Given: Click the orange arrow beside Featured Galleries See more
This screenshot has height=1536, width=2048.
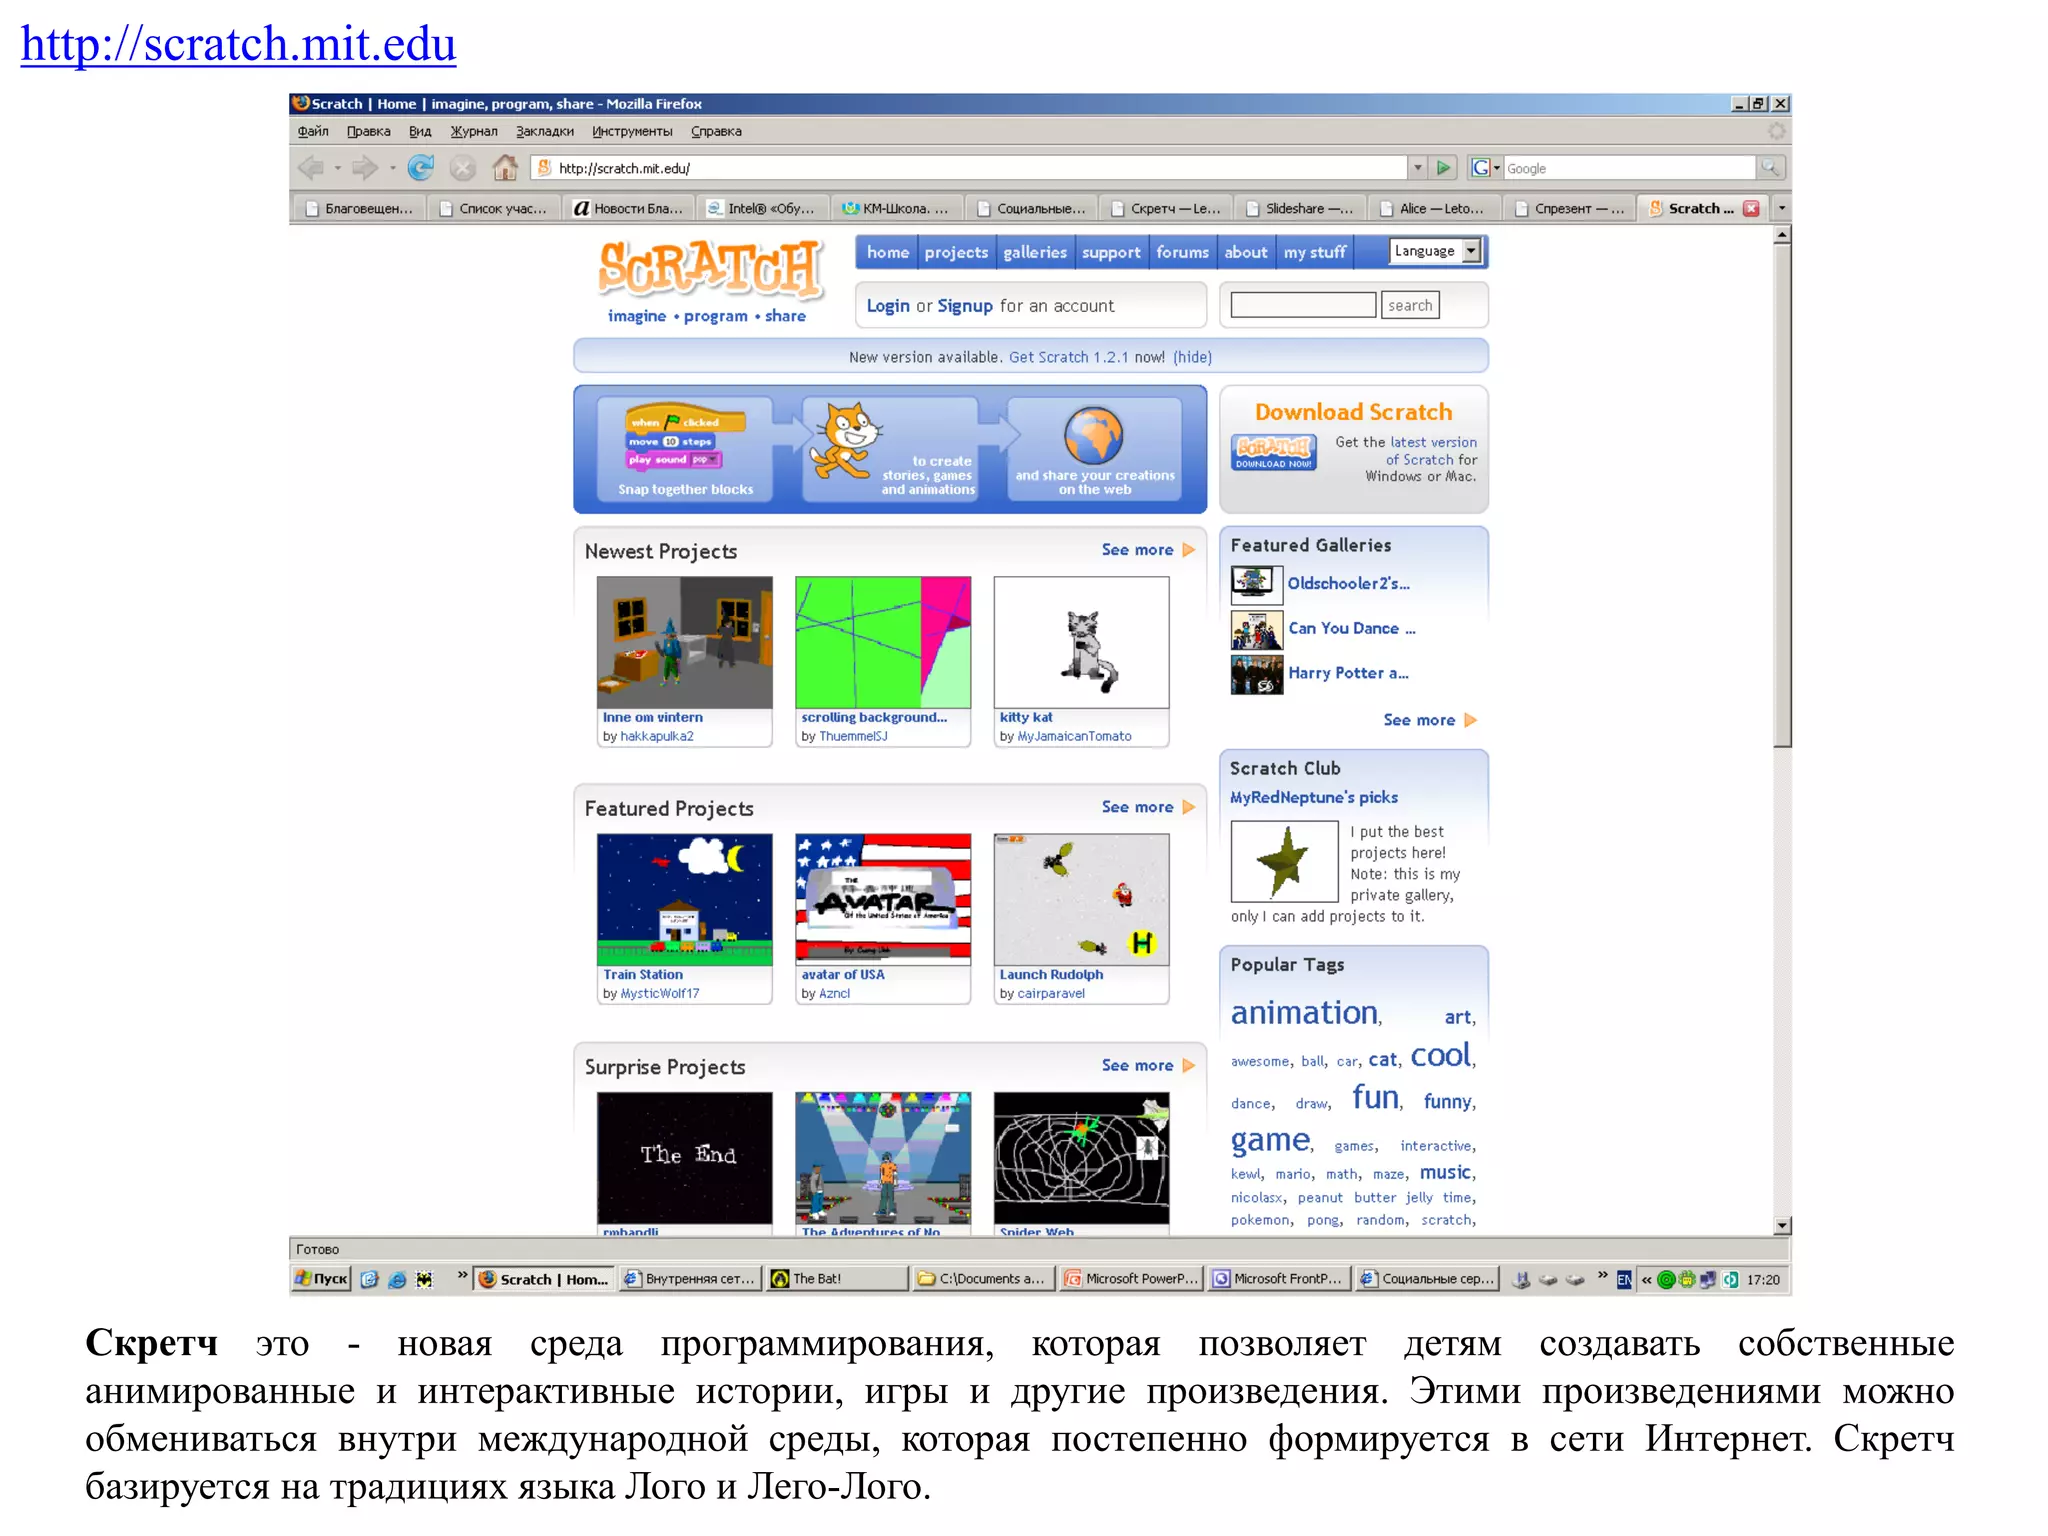Looking at the screenshot, I should click(x=1470, y=720).
